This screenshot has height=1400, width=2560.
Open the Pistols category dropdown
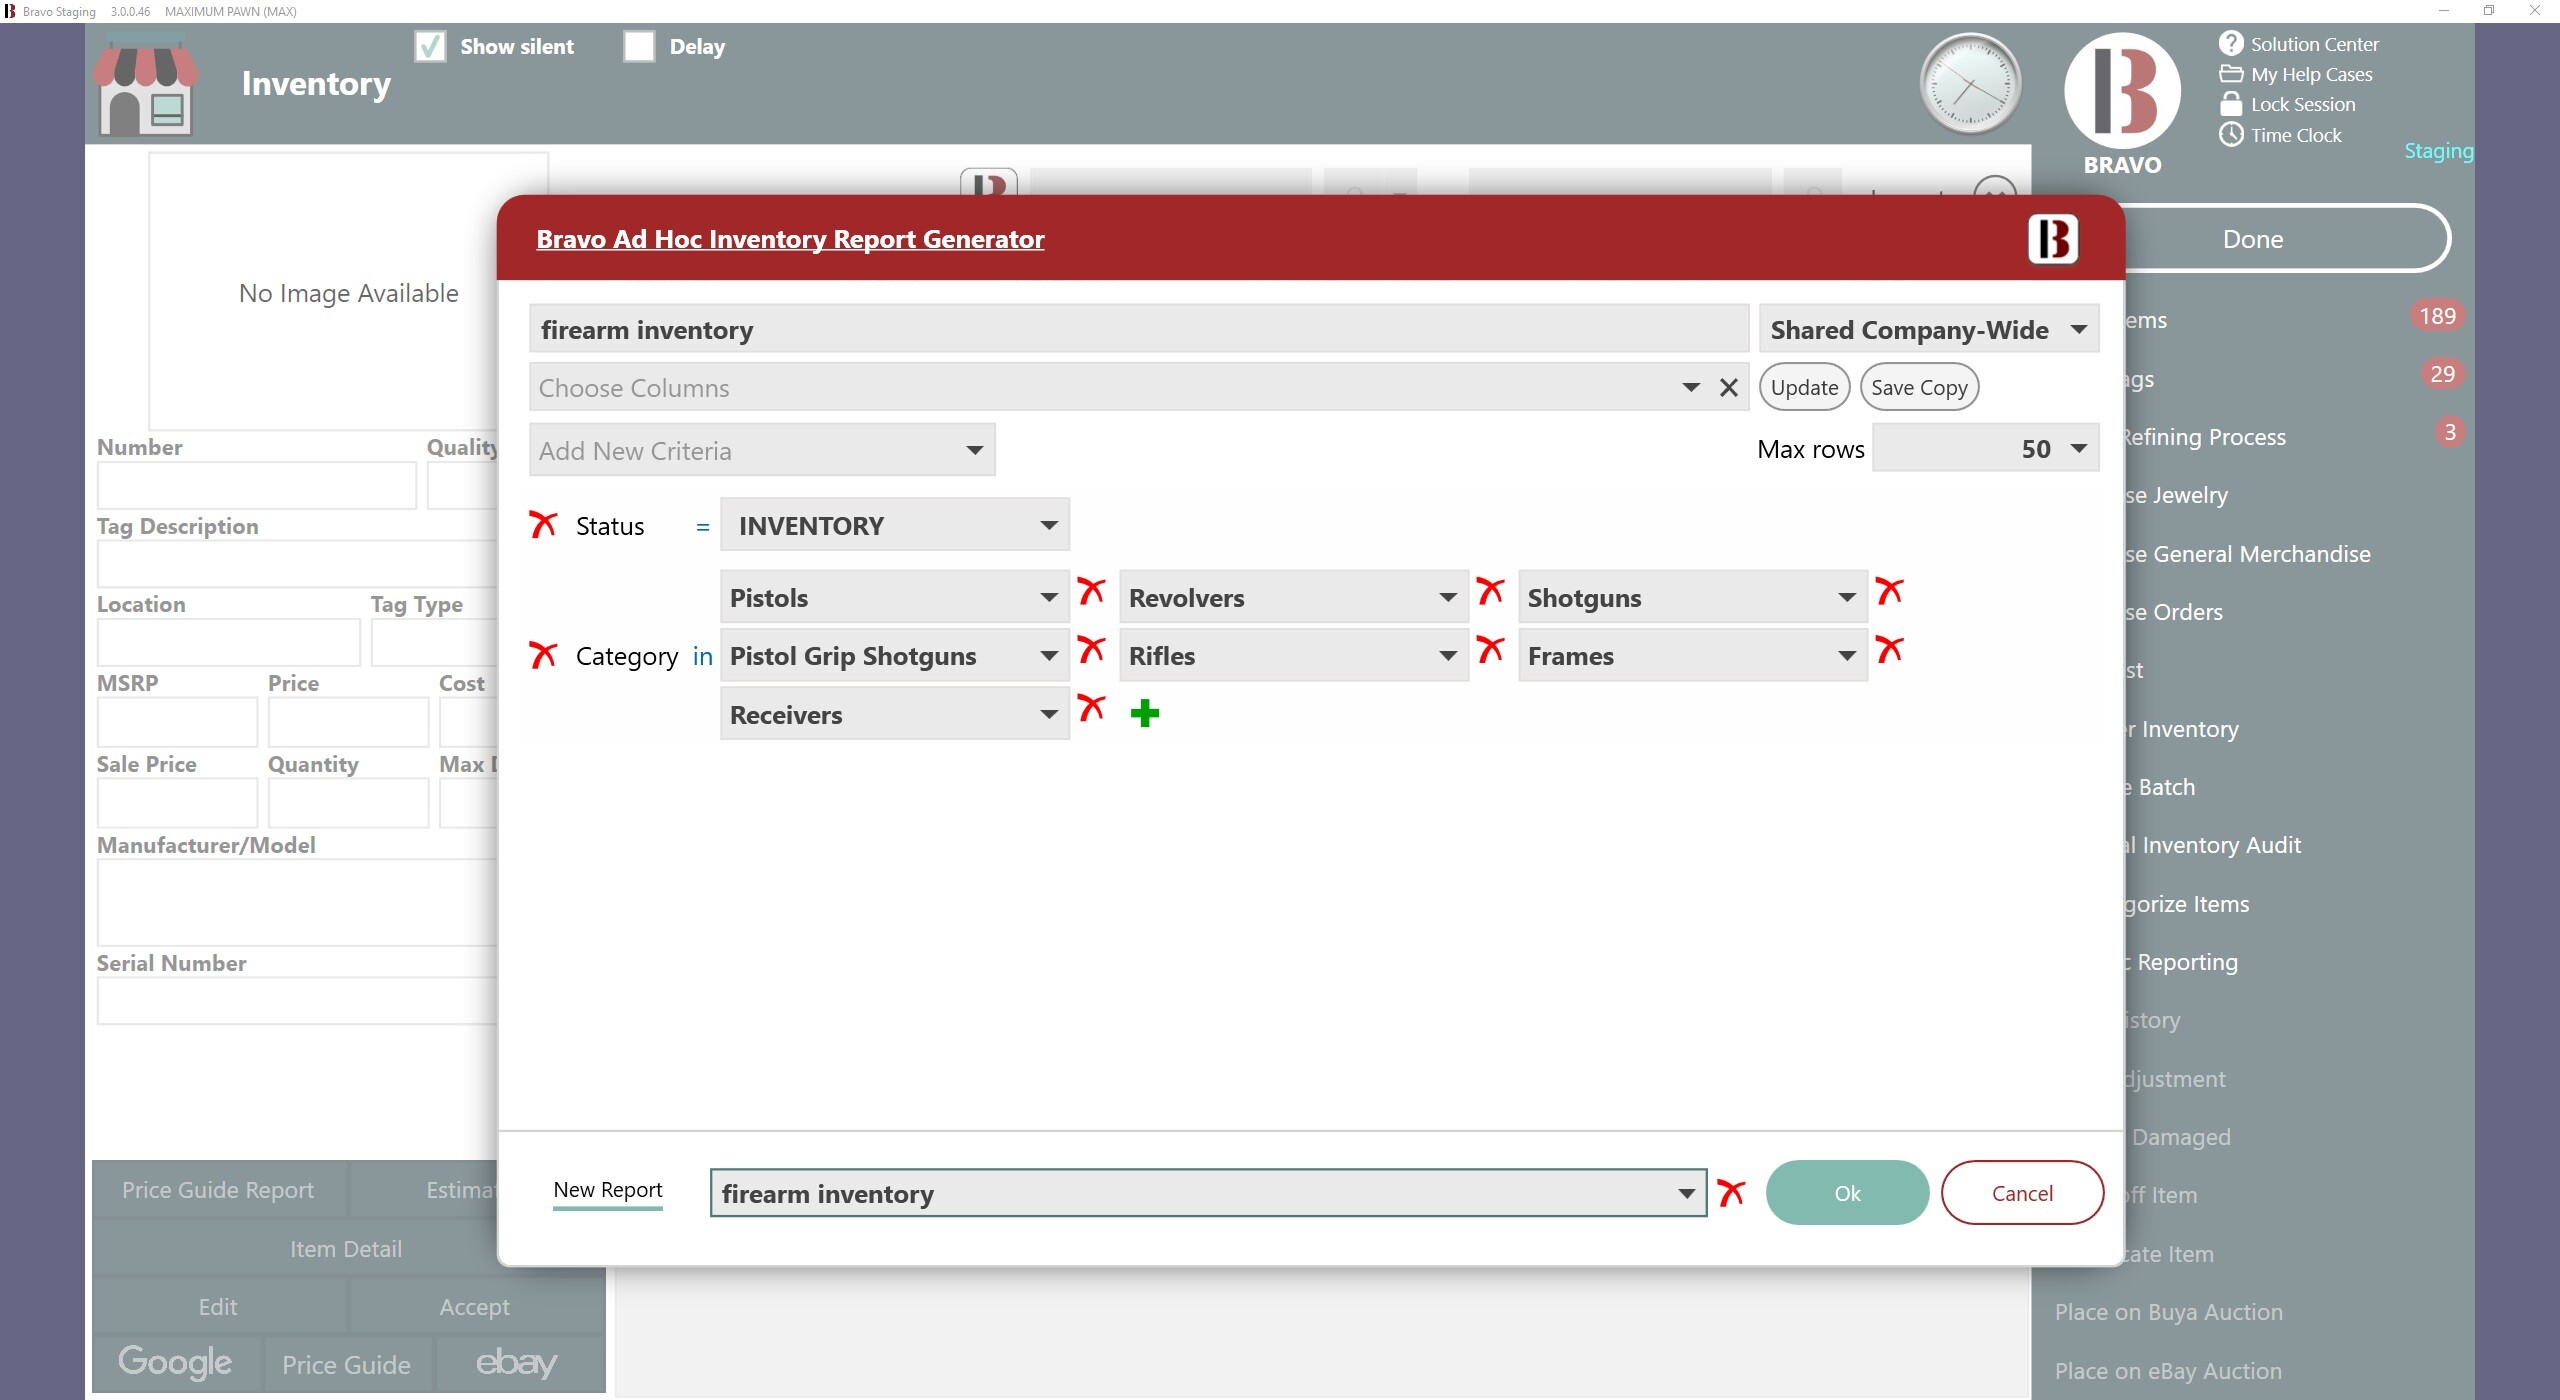pos(894,597)
